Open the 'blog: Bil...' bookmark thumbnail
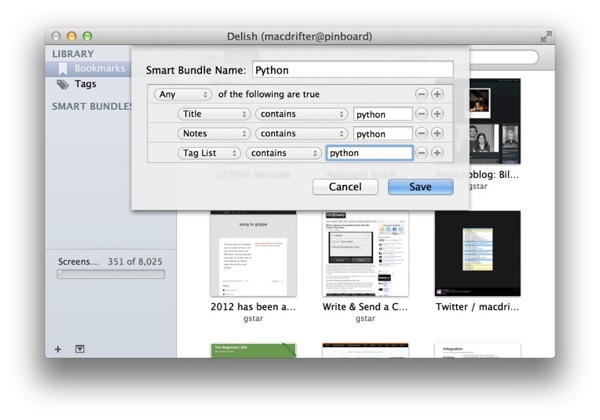 point(495,121)
